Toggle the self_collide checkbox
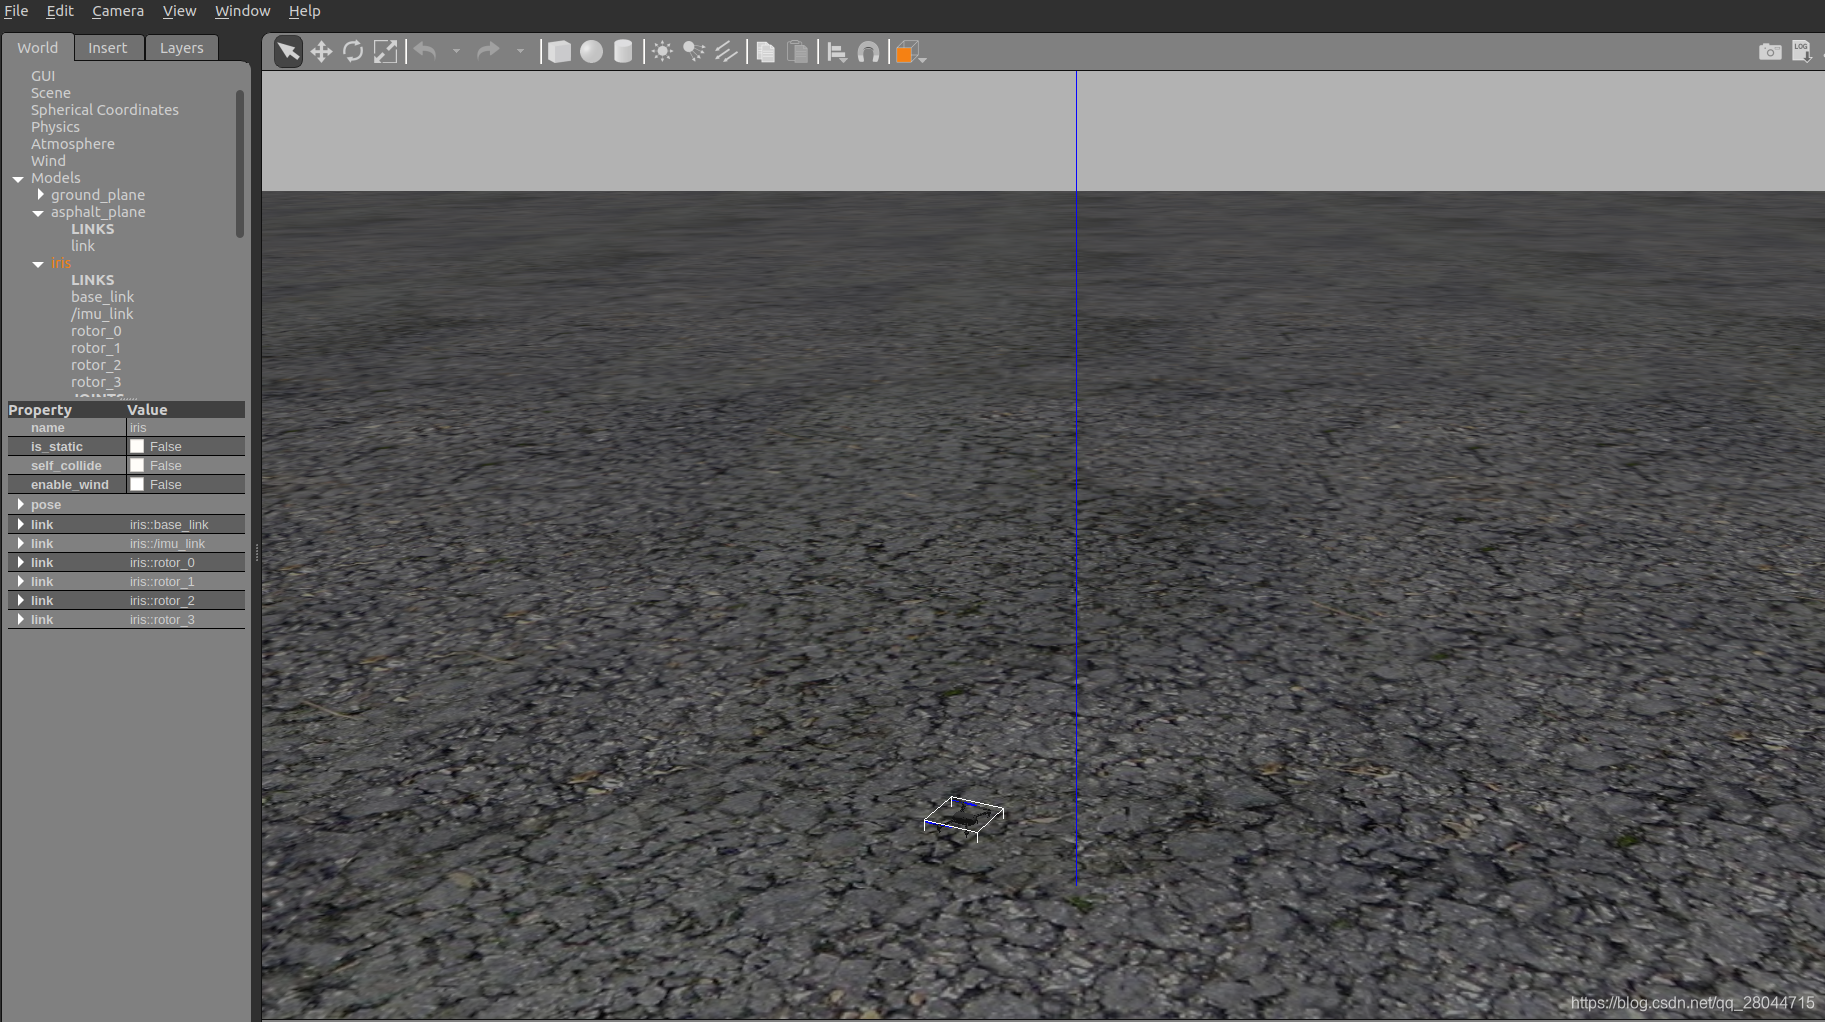Screen dimensions: 1825x1022 tap(137, 465)
